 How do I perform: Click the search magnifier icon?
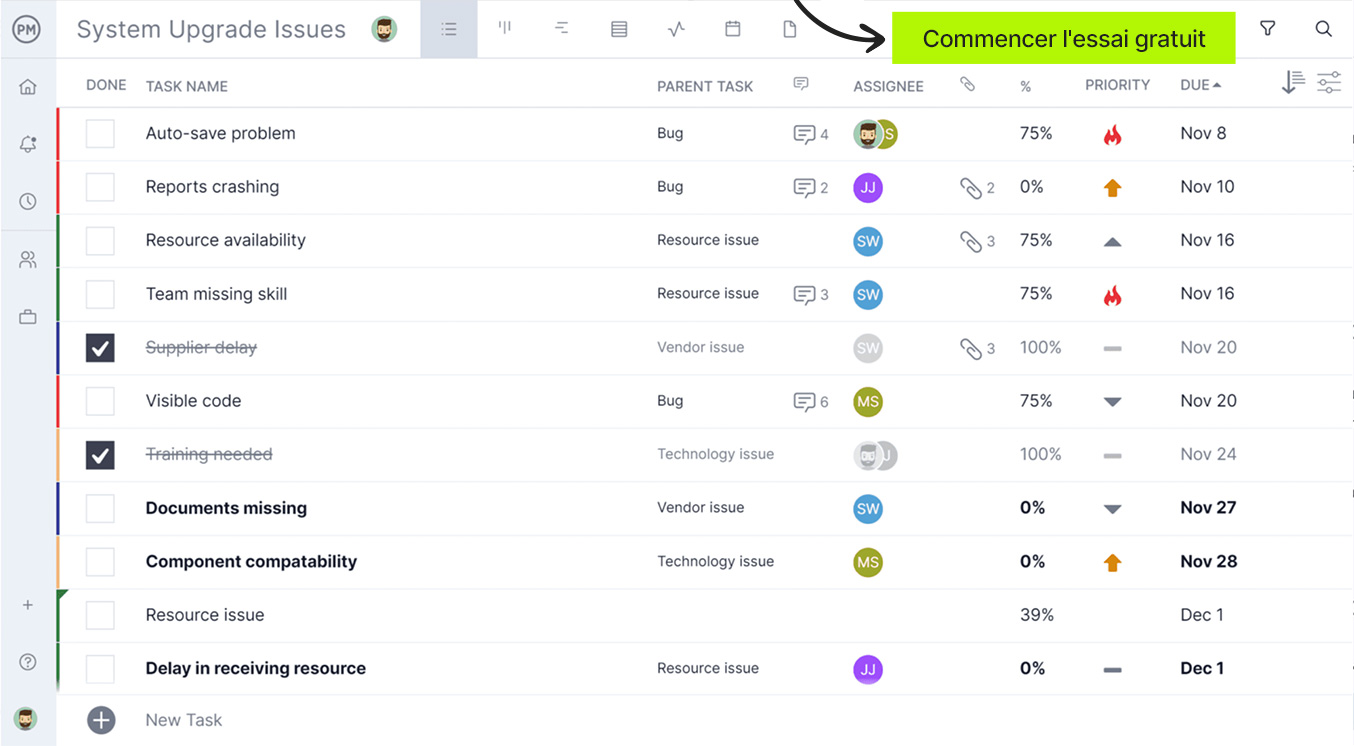pyautogui.click(x=1323, y=29)
